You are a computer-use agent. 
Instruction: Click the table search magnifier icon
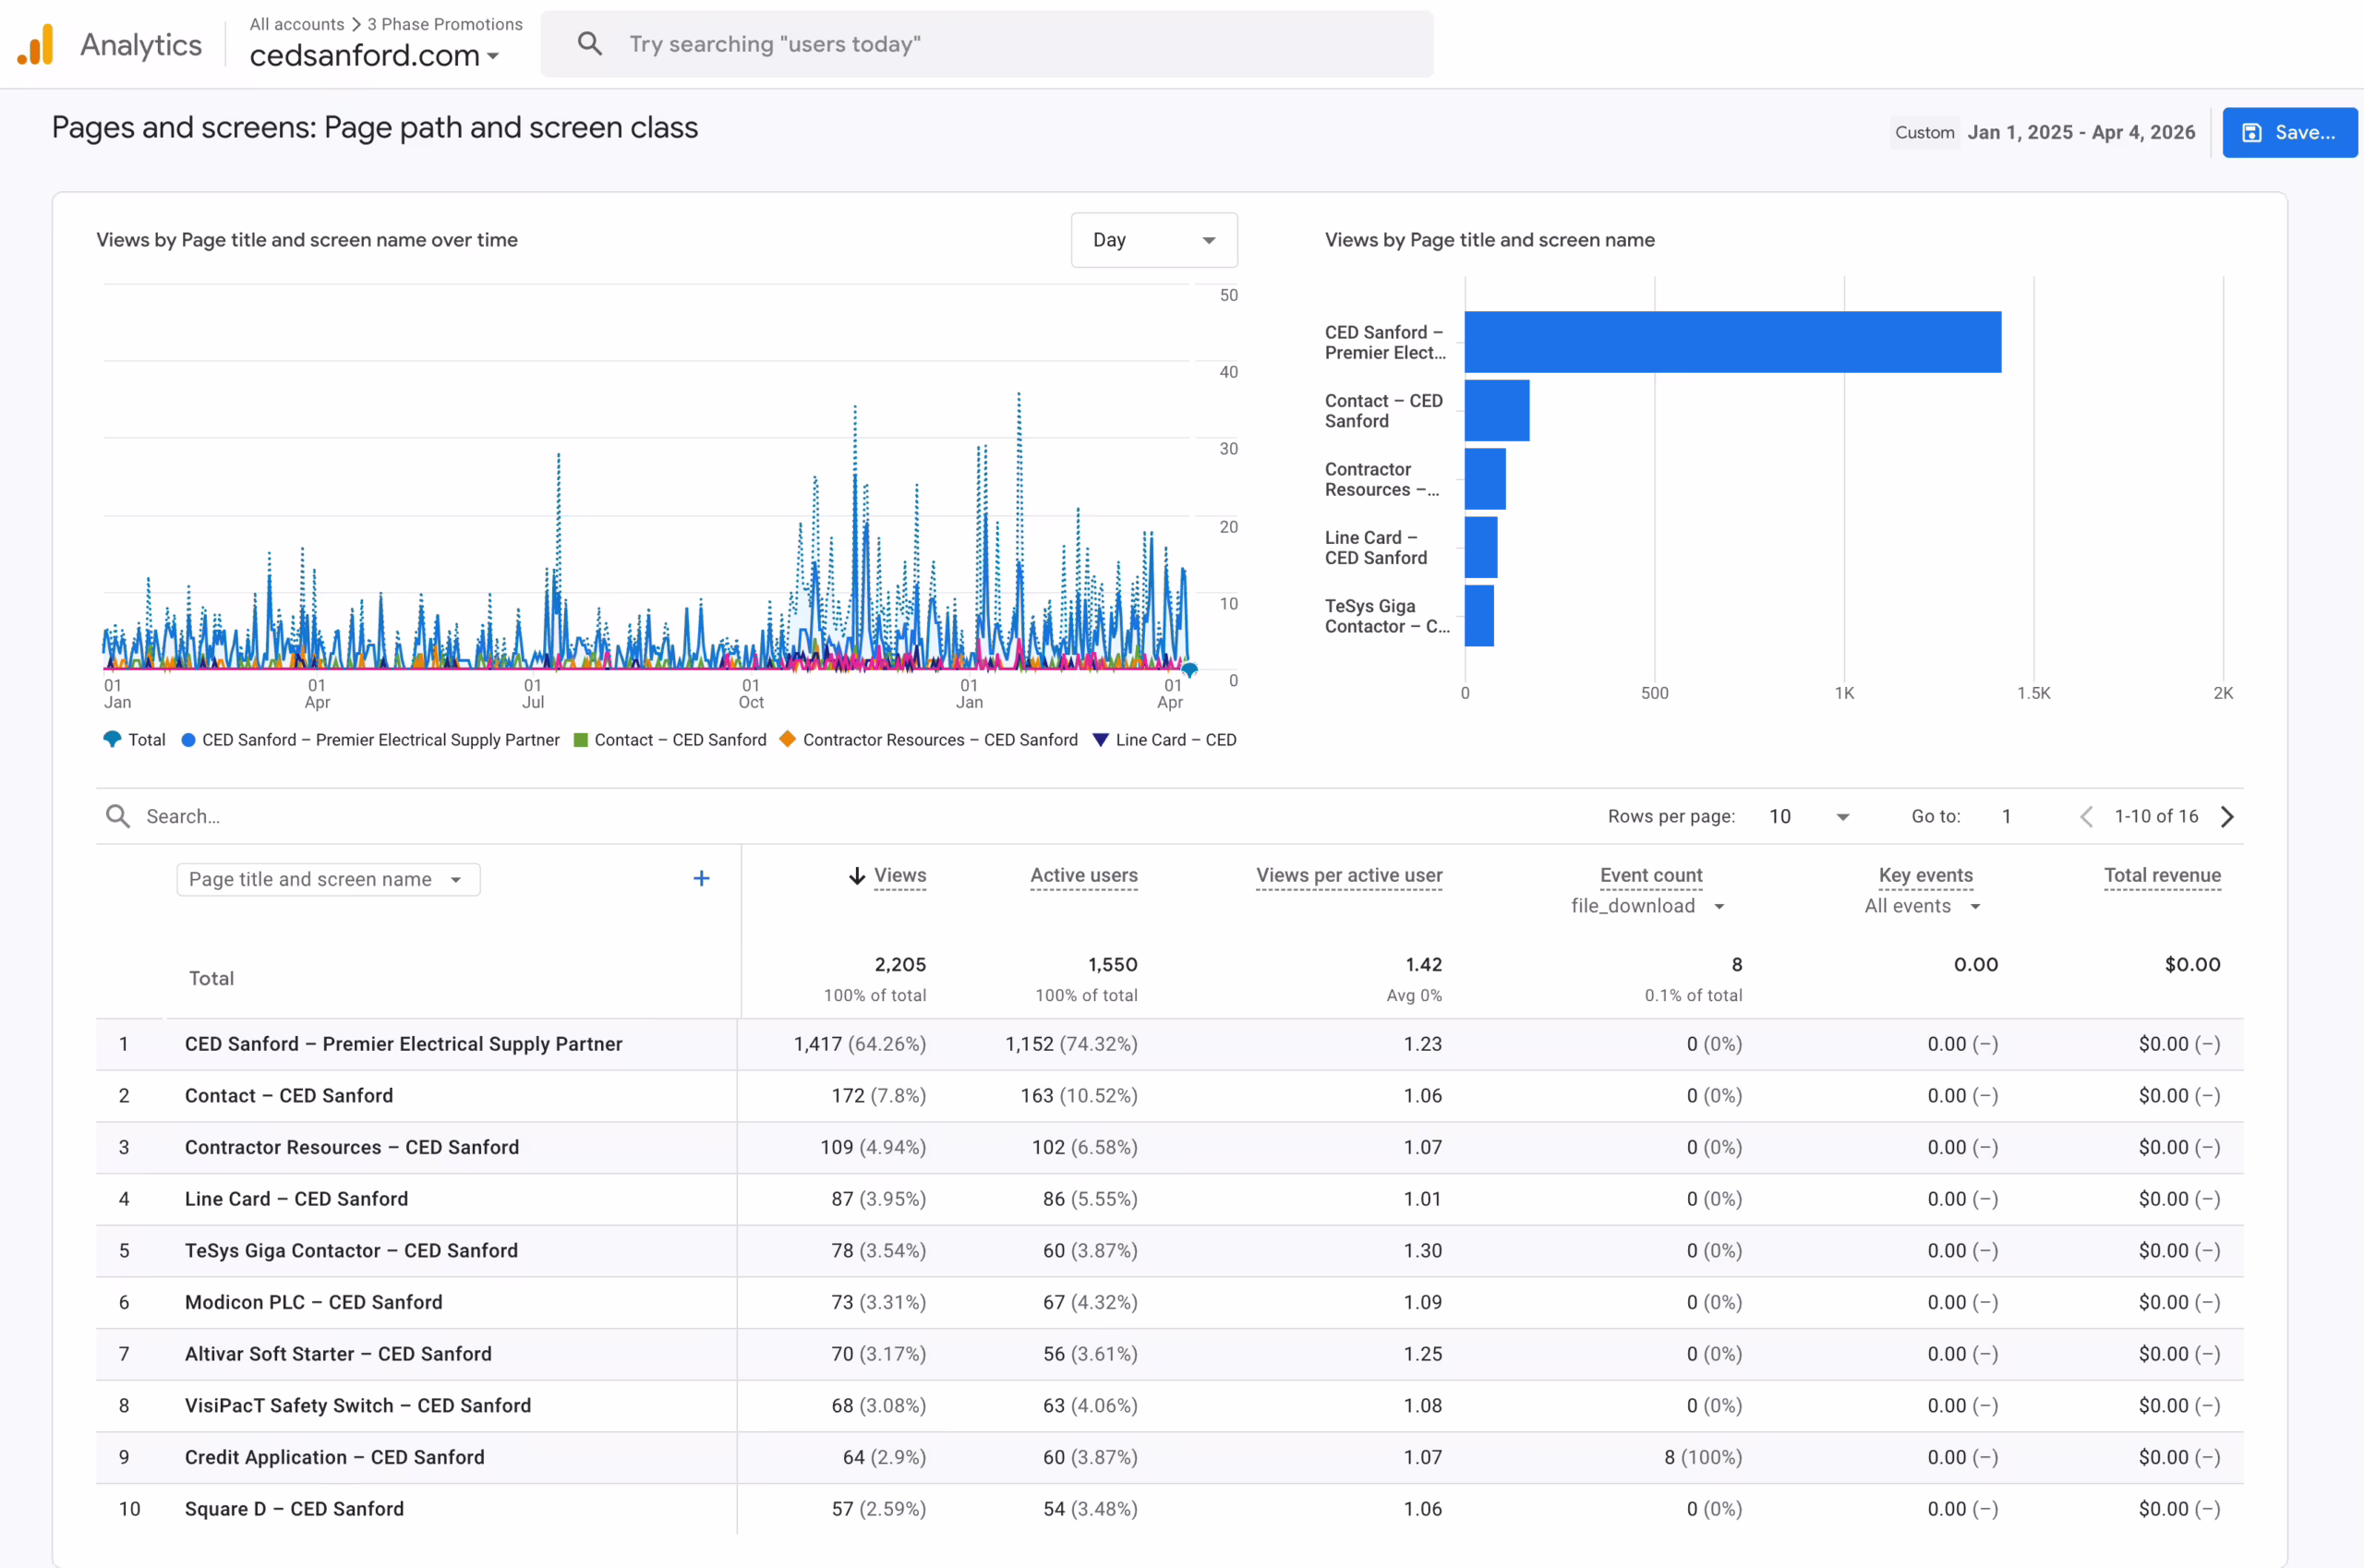click(x=118, y=816)
